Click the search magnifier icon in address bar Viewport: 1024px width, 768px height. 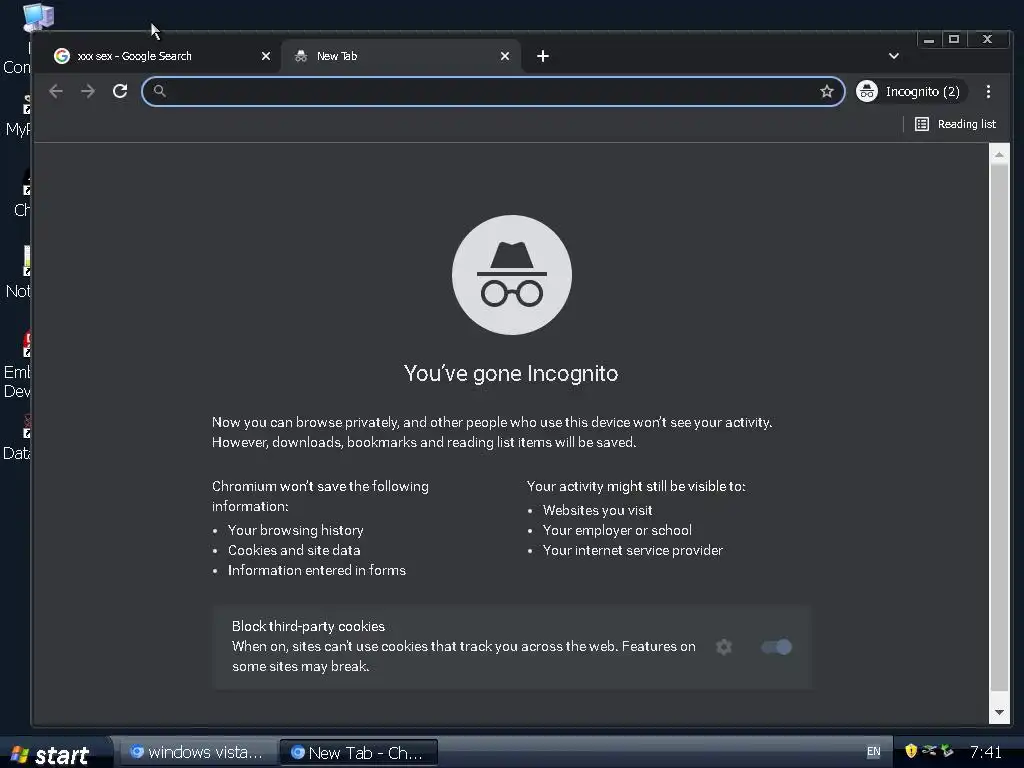tap(159, 91)
